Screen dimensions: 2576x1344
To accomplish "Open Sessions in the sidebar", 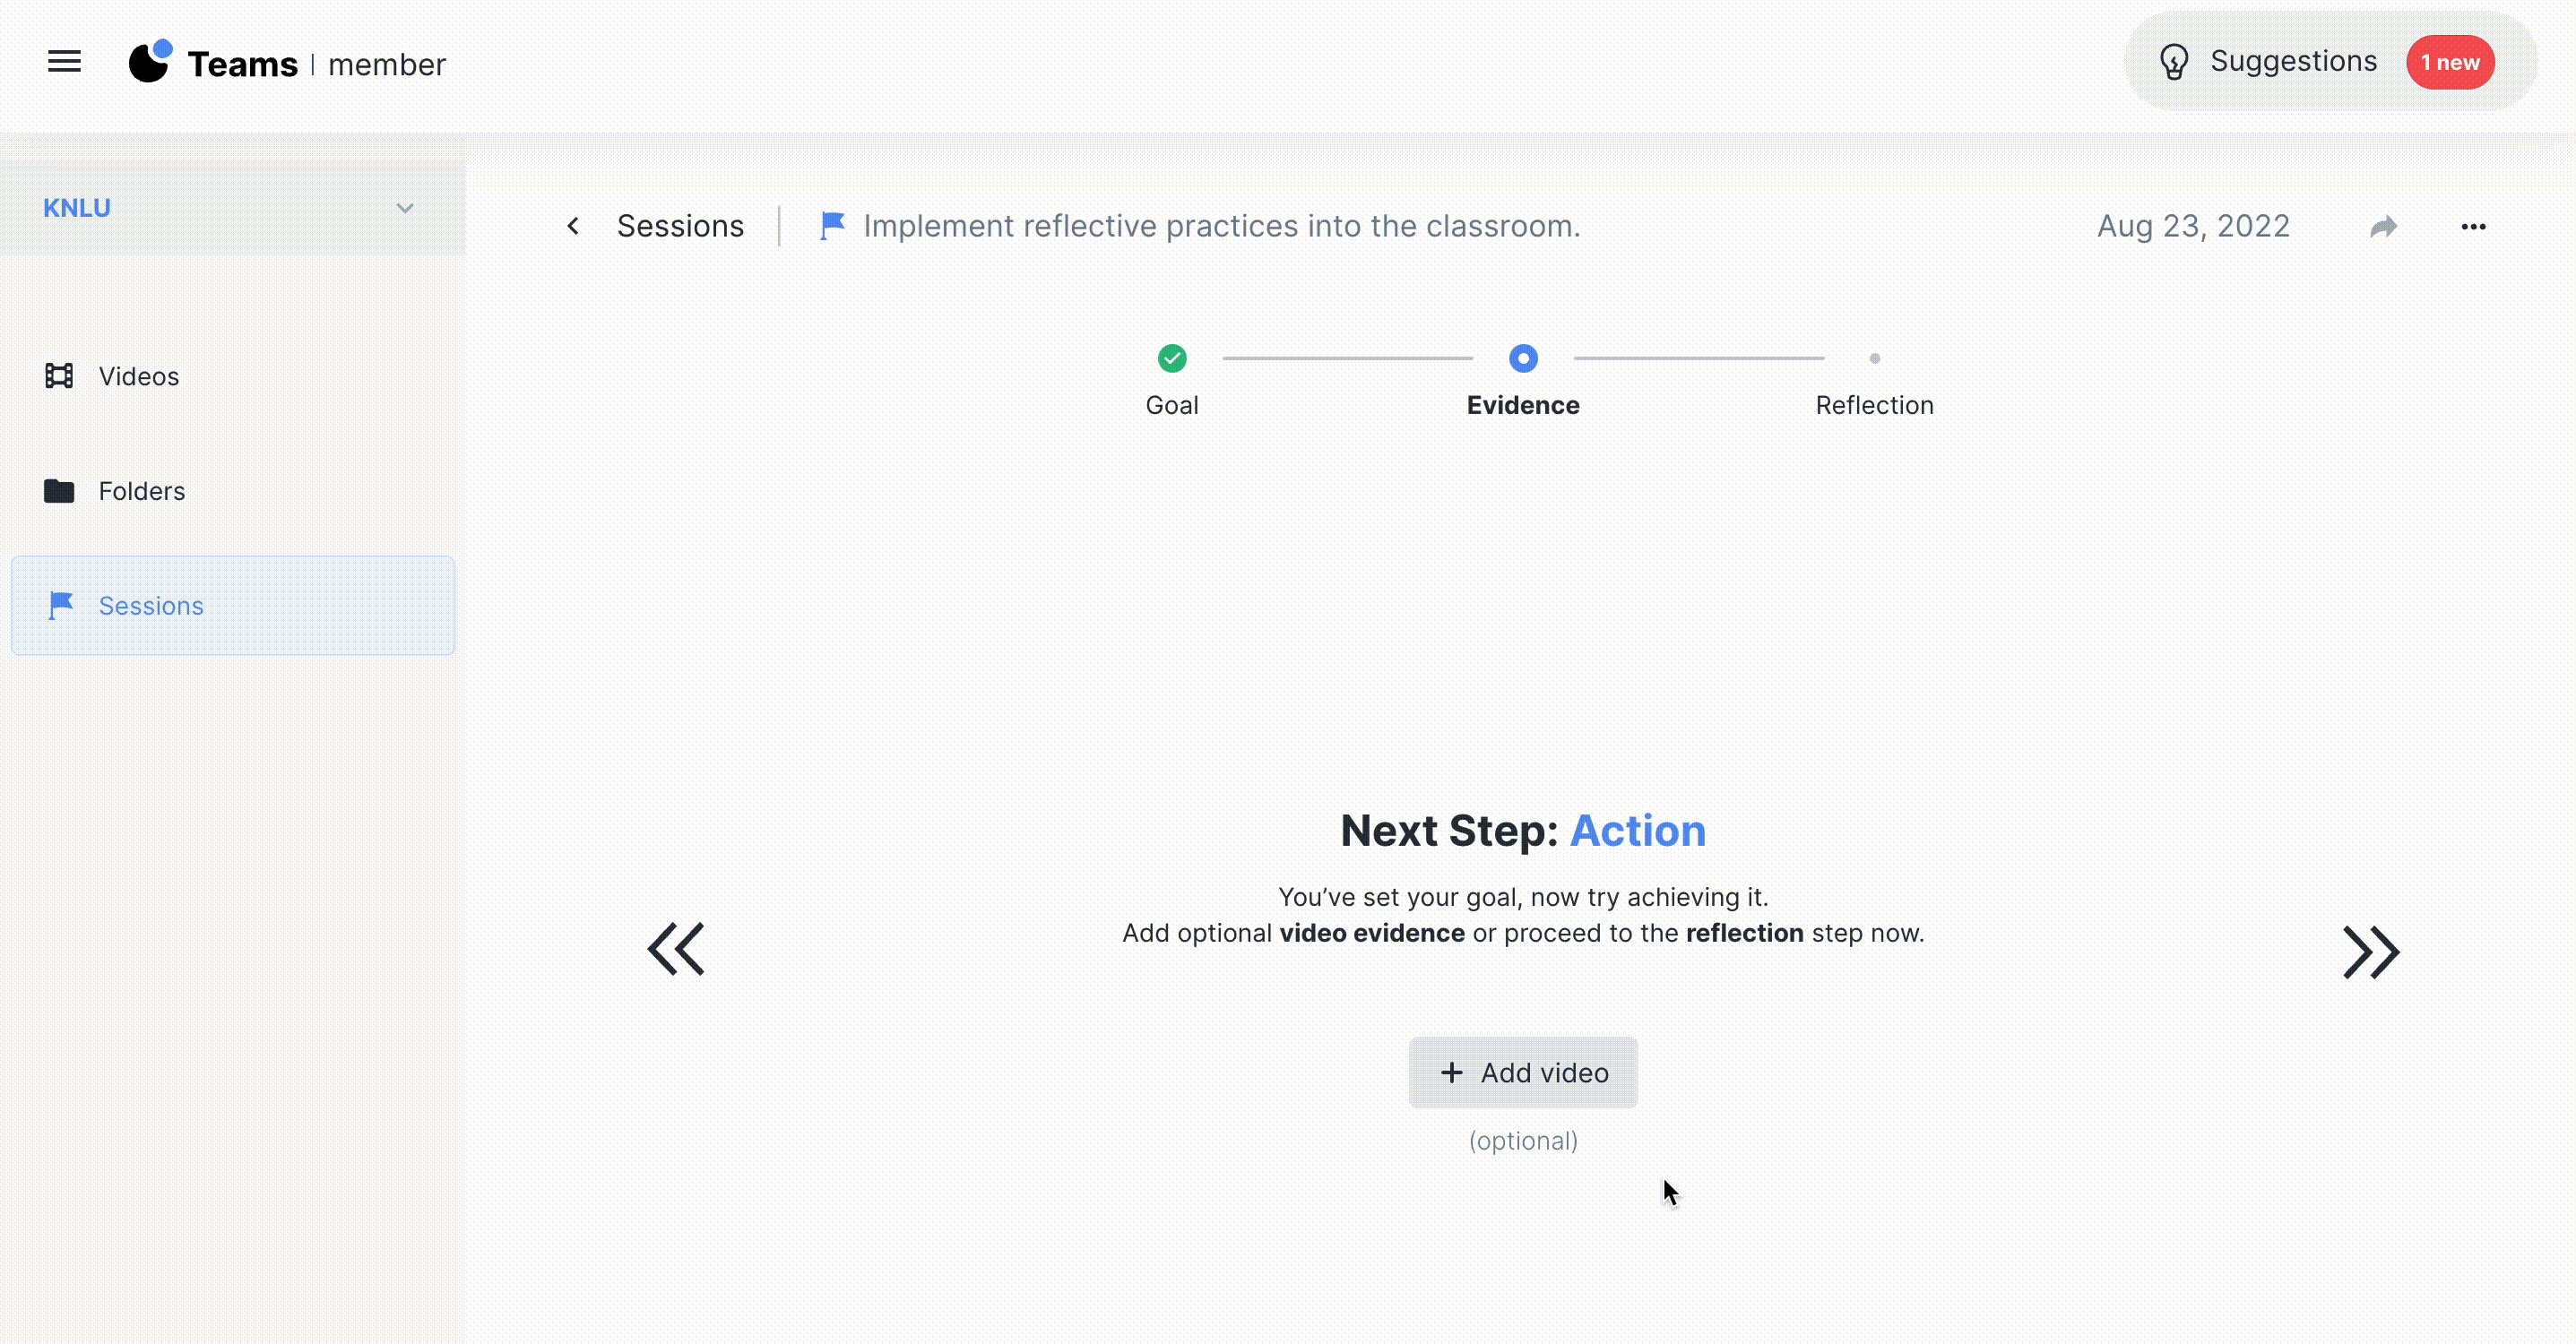I will point(151,606).
